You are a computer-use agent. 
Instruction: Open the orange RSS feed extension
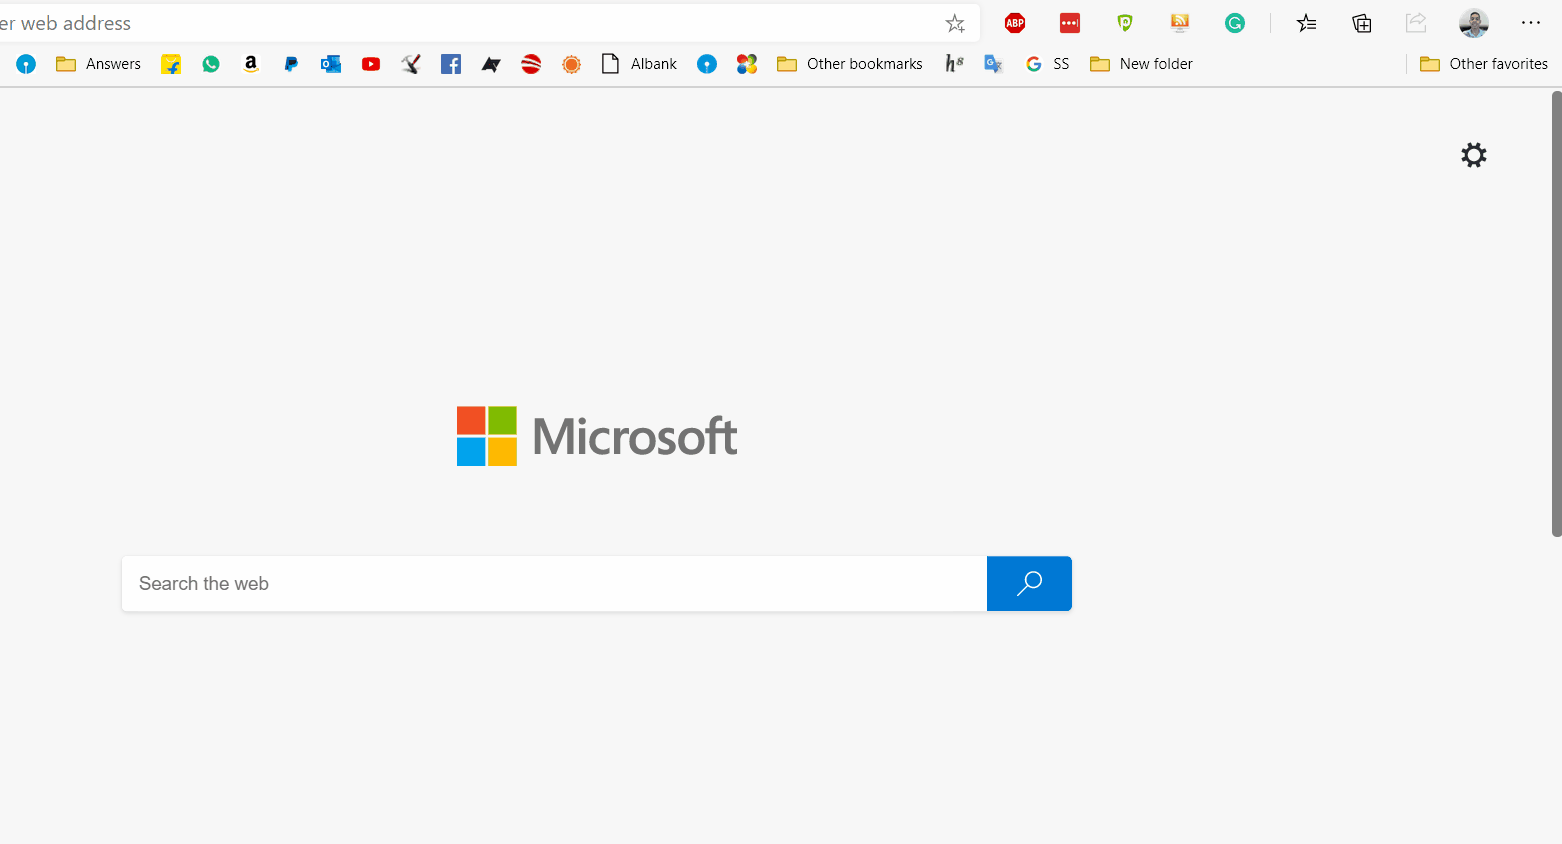coord(1180,23)
